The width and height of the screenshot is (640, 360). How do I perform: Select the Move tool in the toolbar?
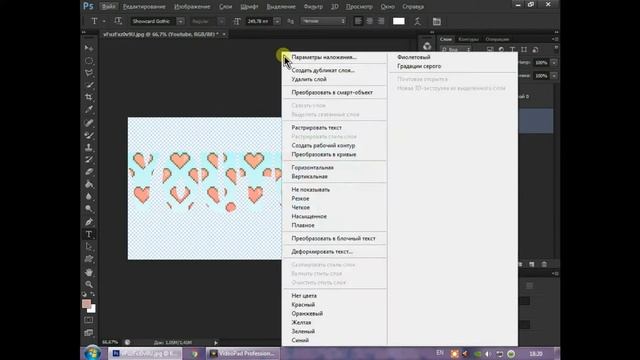coord(89,48)
